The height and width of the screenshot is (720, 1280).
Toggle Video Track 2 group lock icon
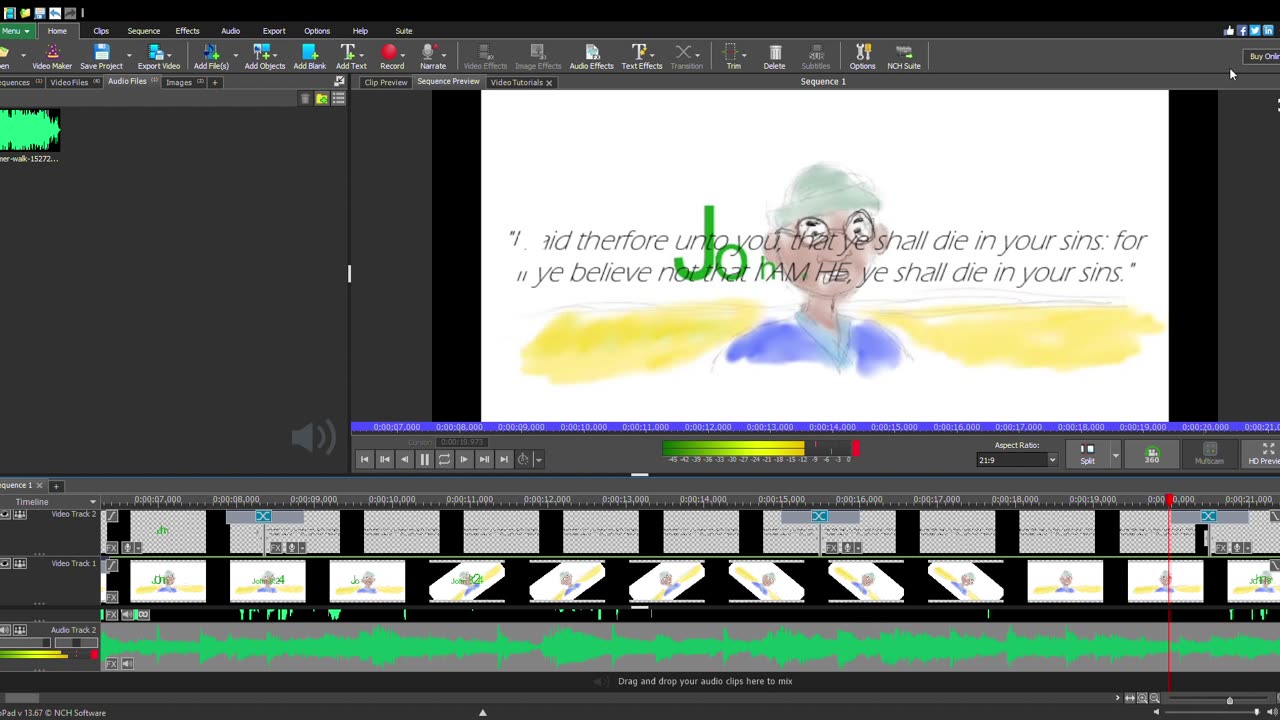[x=19, y=514]
